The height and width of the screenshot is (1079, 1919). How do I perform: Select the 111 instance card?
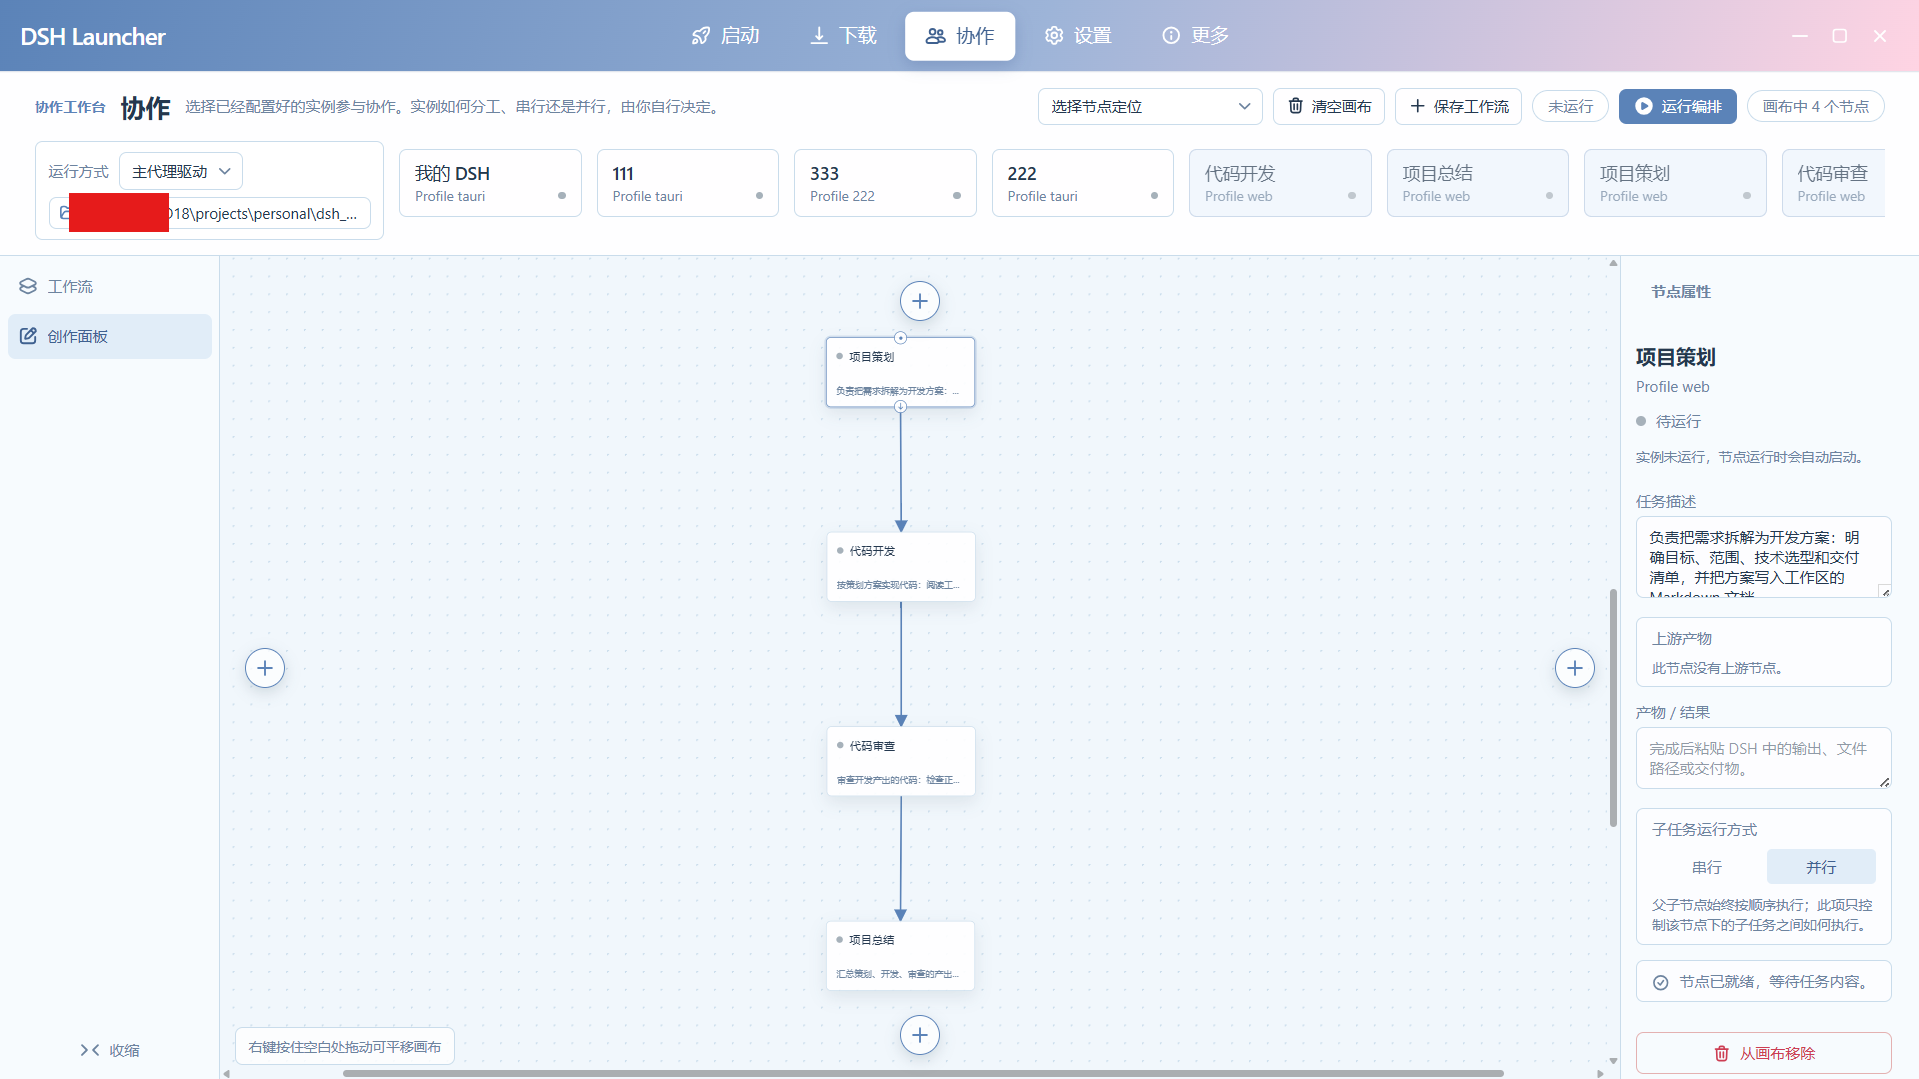click(688, 183)
